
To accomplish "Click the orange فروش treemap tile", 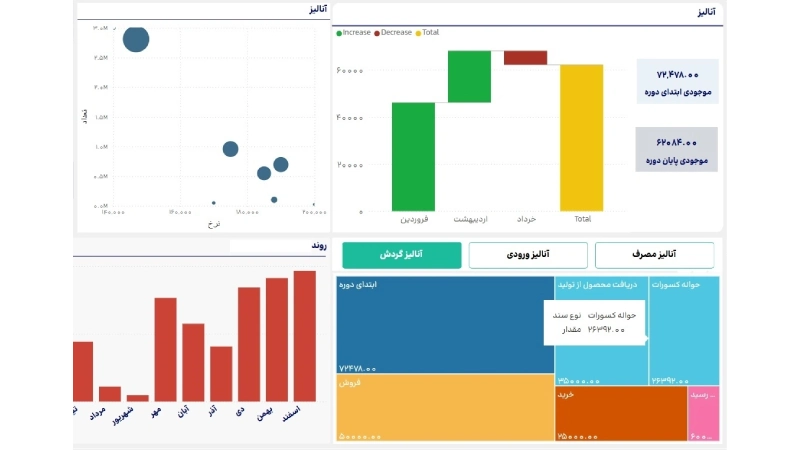I will point(445,408).
